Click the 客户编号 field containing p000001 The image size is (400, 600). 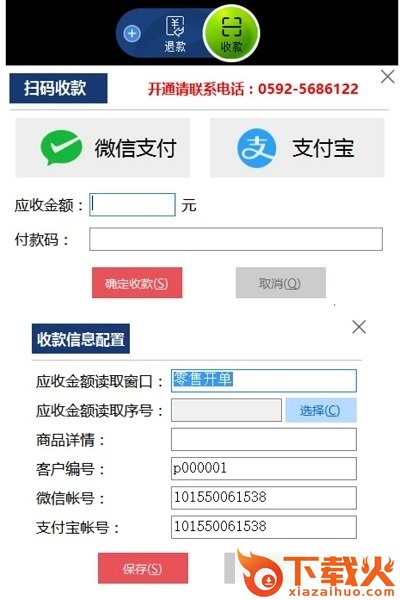pos(264,468)
